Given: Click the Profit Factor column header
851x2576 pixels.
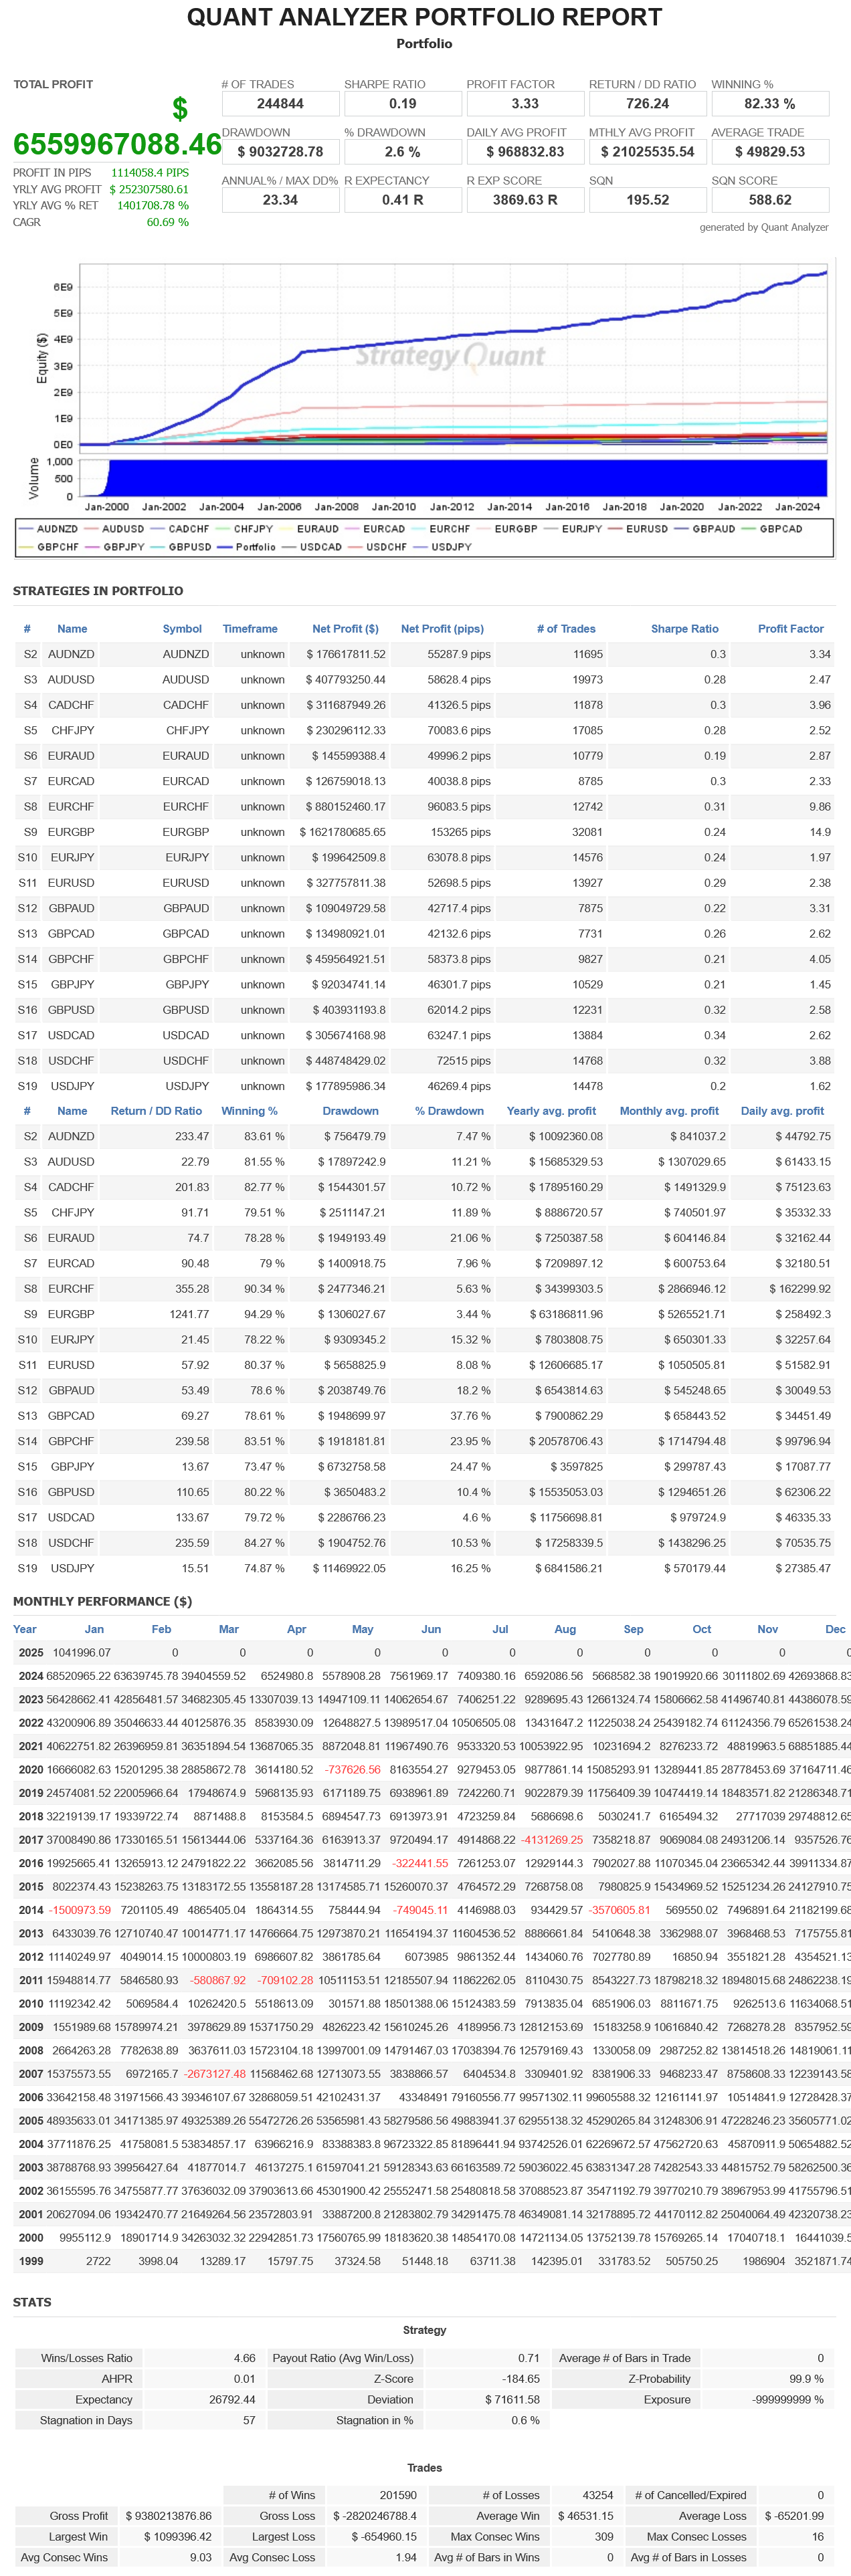Looking at the screenshot, I should (x=790, y=629).
